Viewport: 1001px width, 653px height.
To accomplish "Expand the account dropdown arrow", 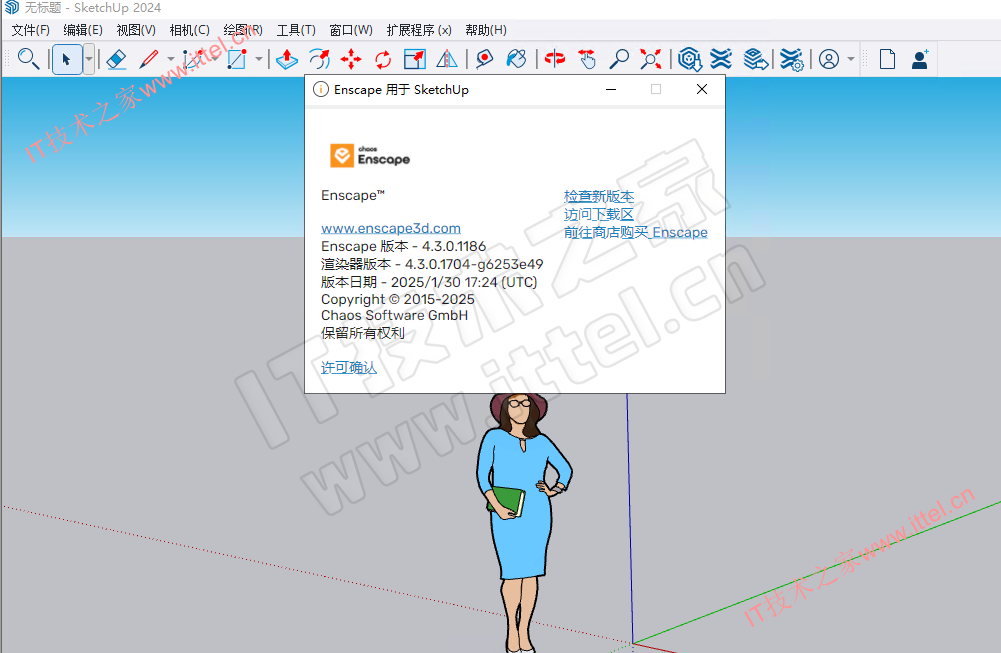I will (850, 59).
